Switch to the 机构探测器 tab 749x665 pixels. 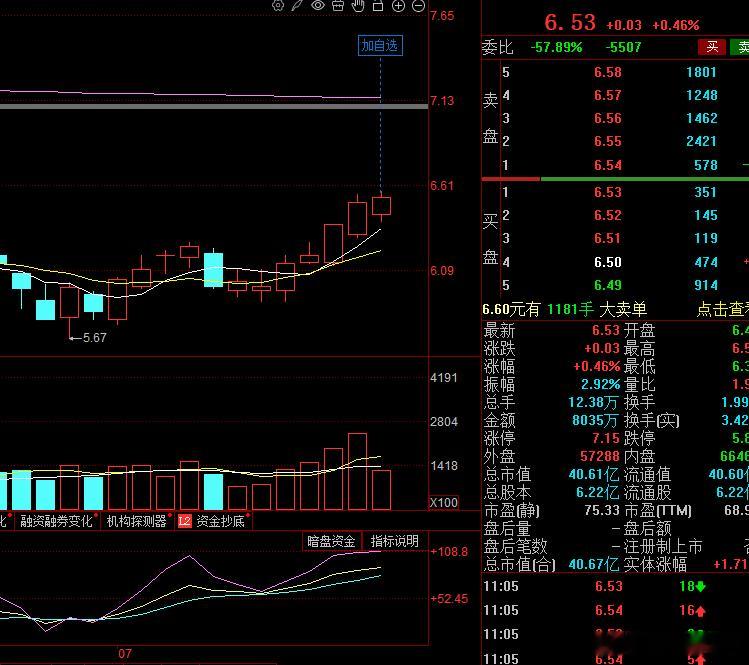(x=137, y=521)
